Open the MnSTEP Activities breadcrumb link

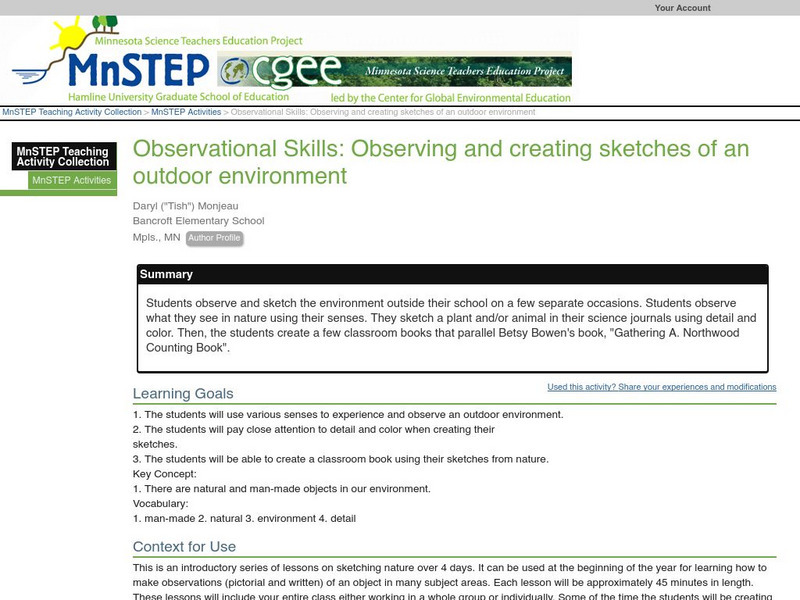tap(186, 112)
